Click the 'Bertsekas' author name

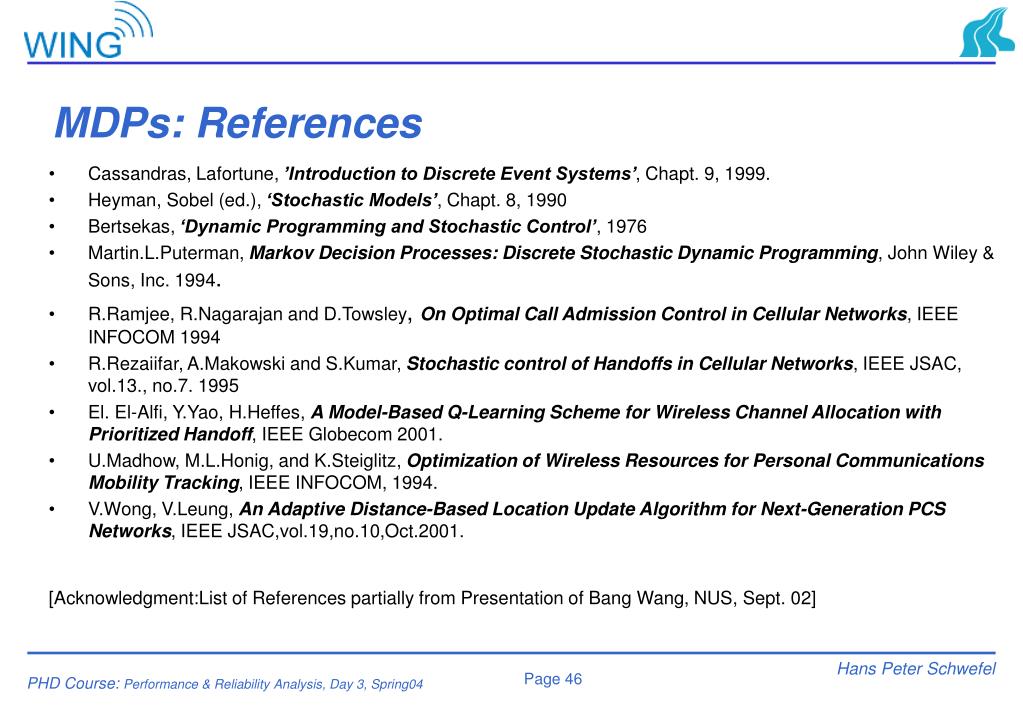point(129,226)
